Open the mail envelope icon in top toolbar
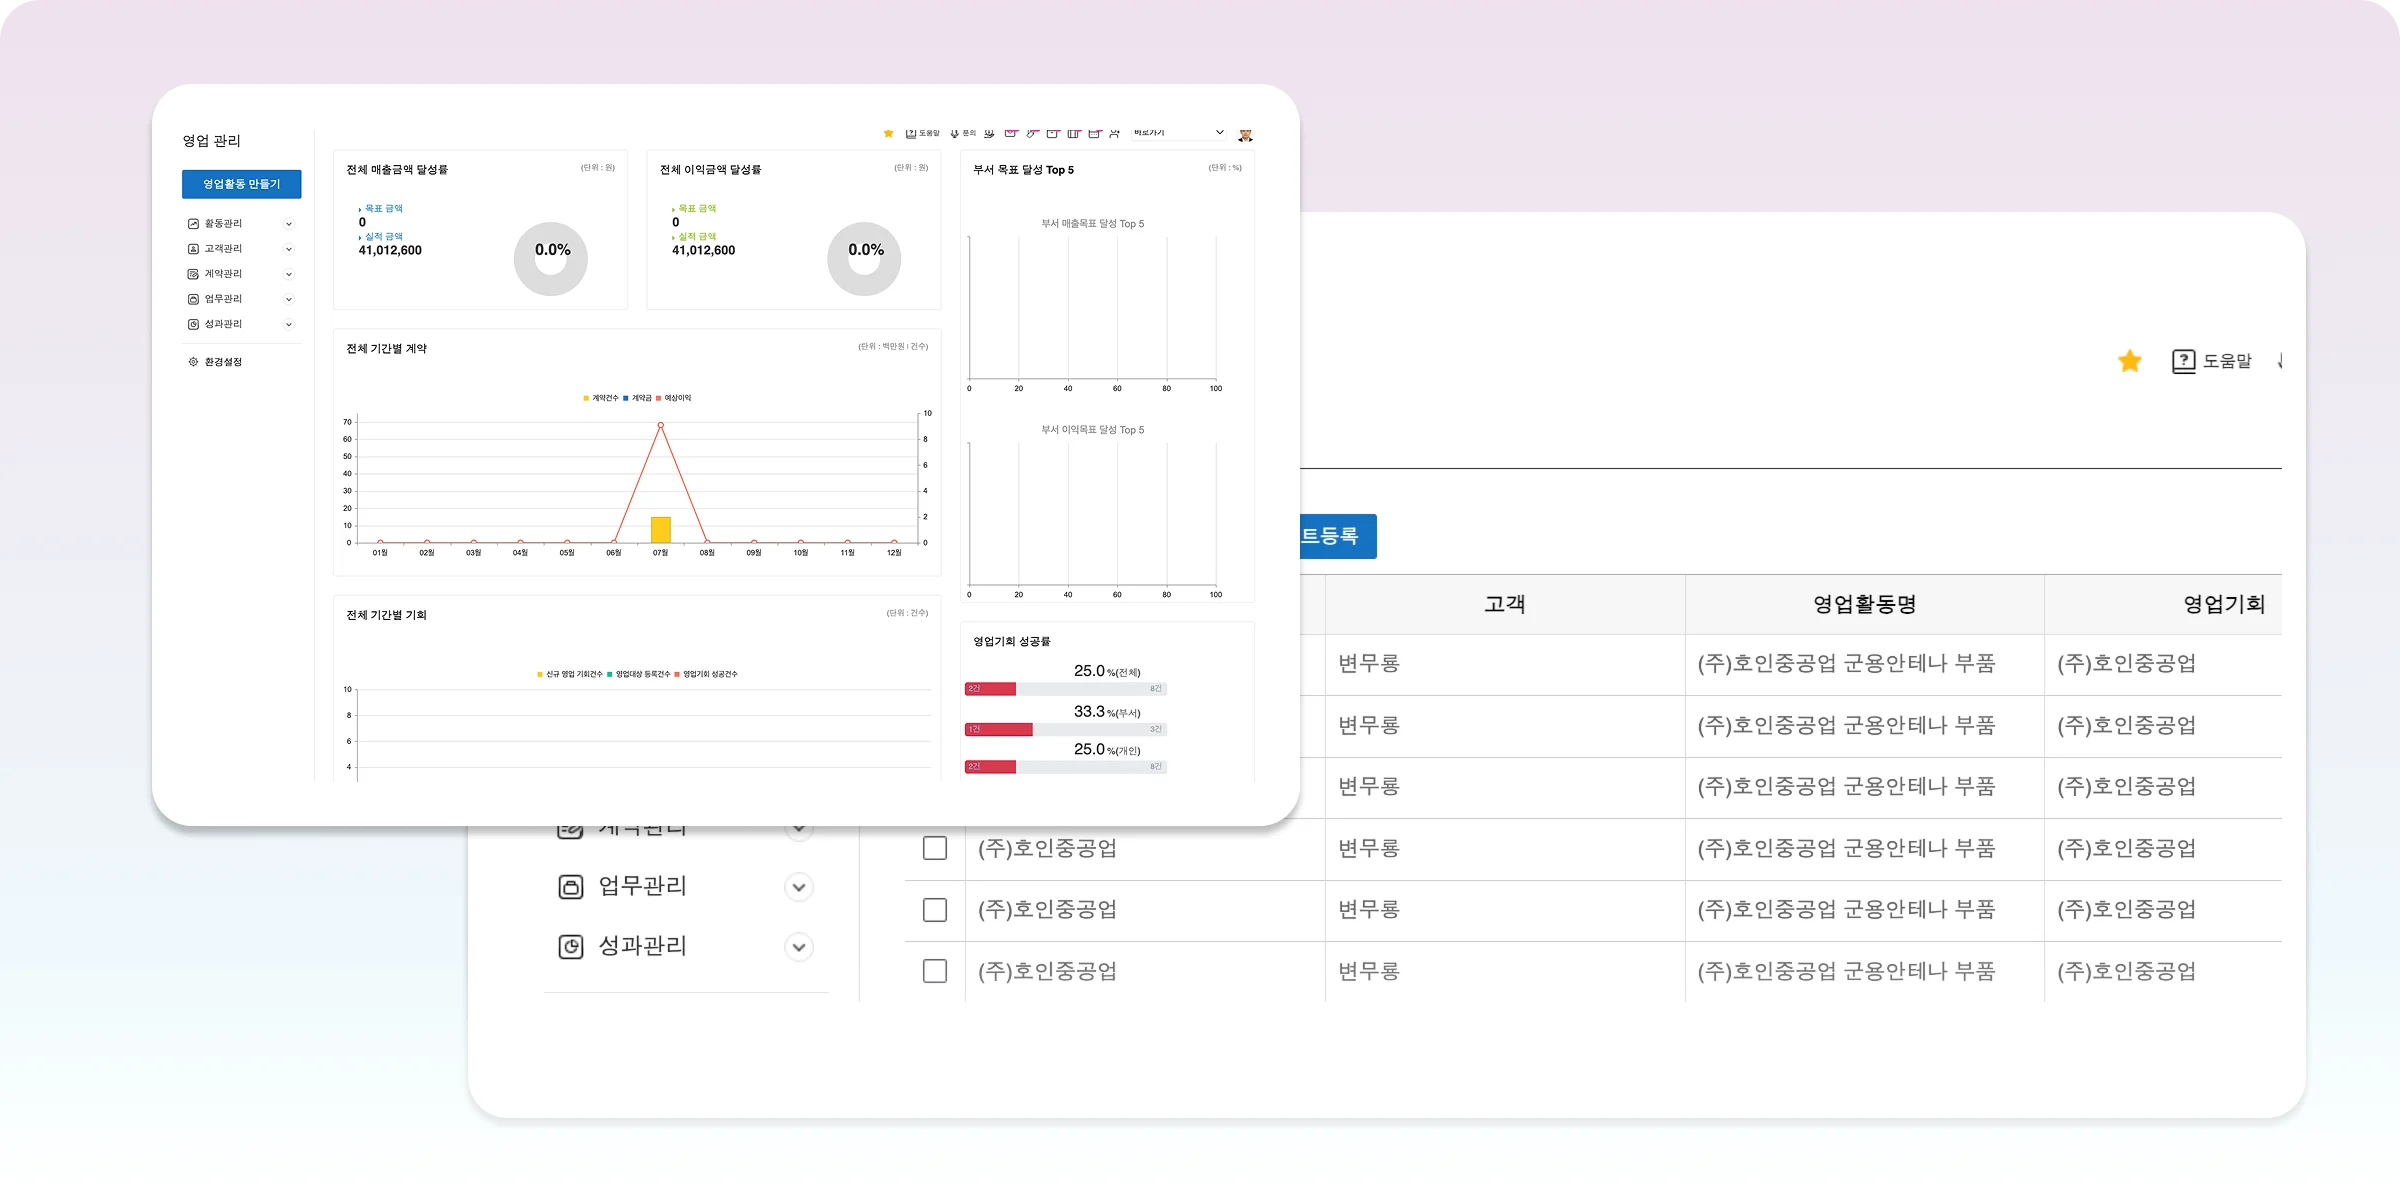This screenshot has width=2400, height=1200. 1011,133
